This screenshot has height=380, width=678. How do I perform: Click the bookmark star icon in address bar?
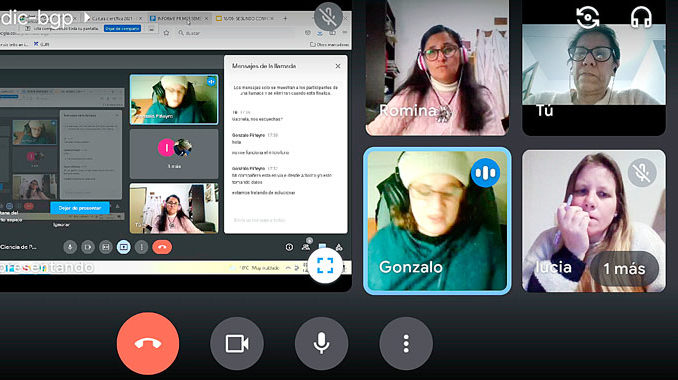click(166, 33)
